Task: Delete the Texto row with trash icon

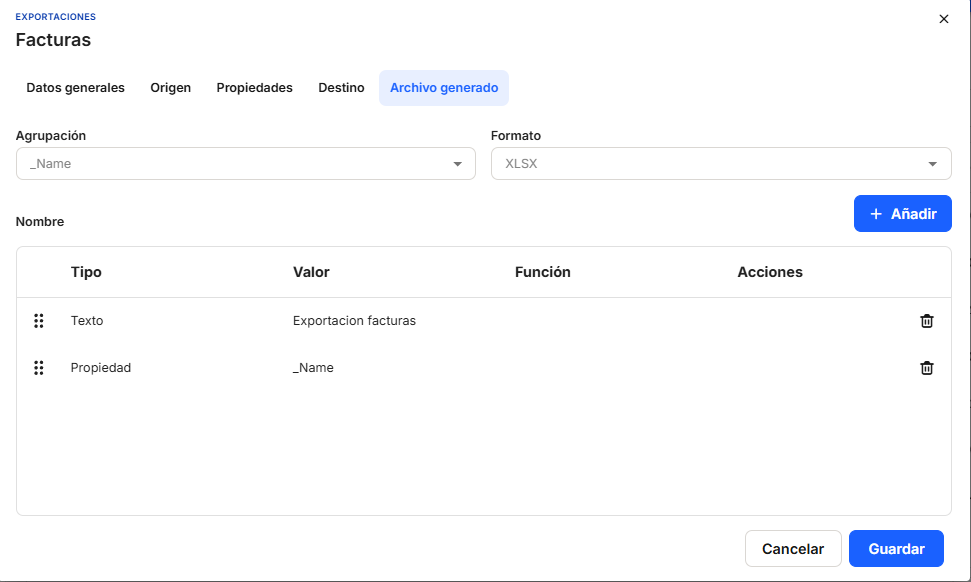Action: click(x=926, y=321)
